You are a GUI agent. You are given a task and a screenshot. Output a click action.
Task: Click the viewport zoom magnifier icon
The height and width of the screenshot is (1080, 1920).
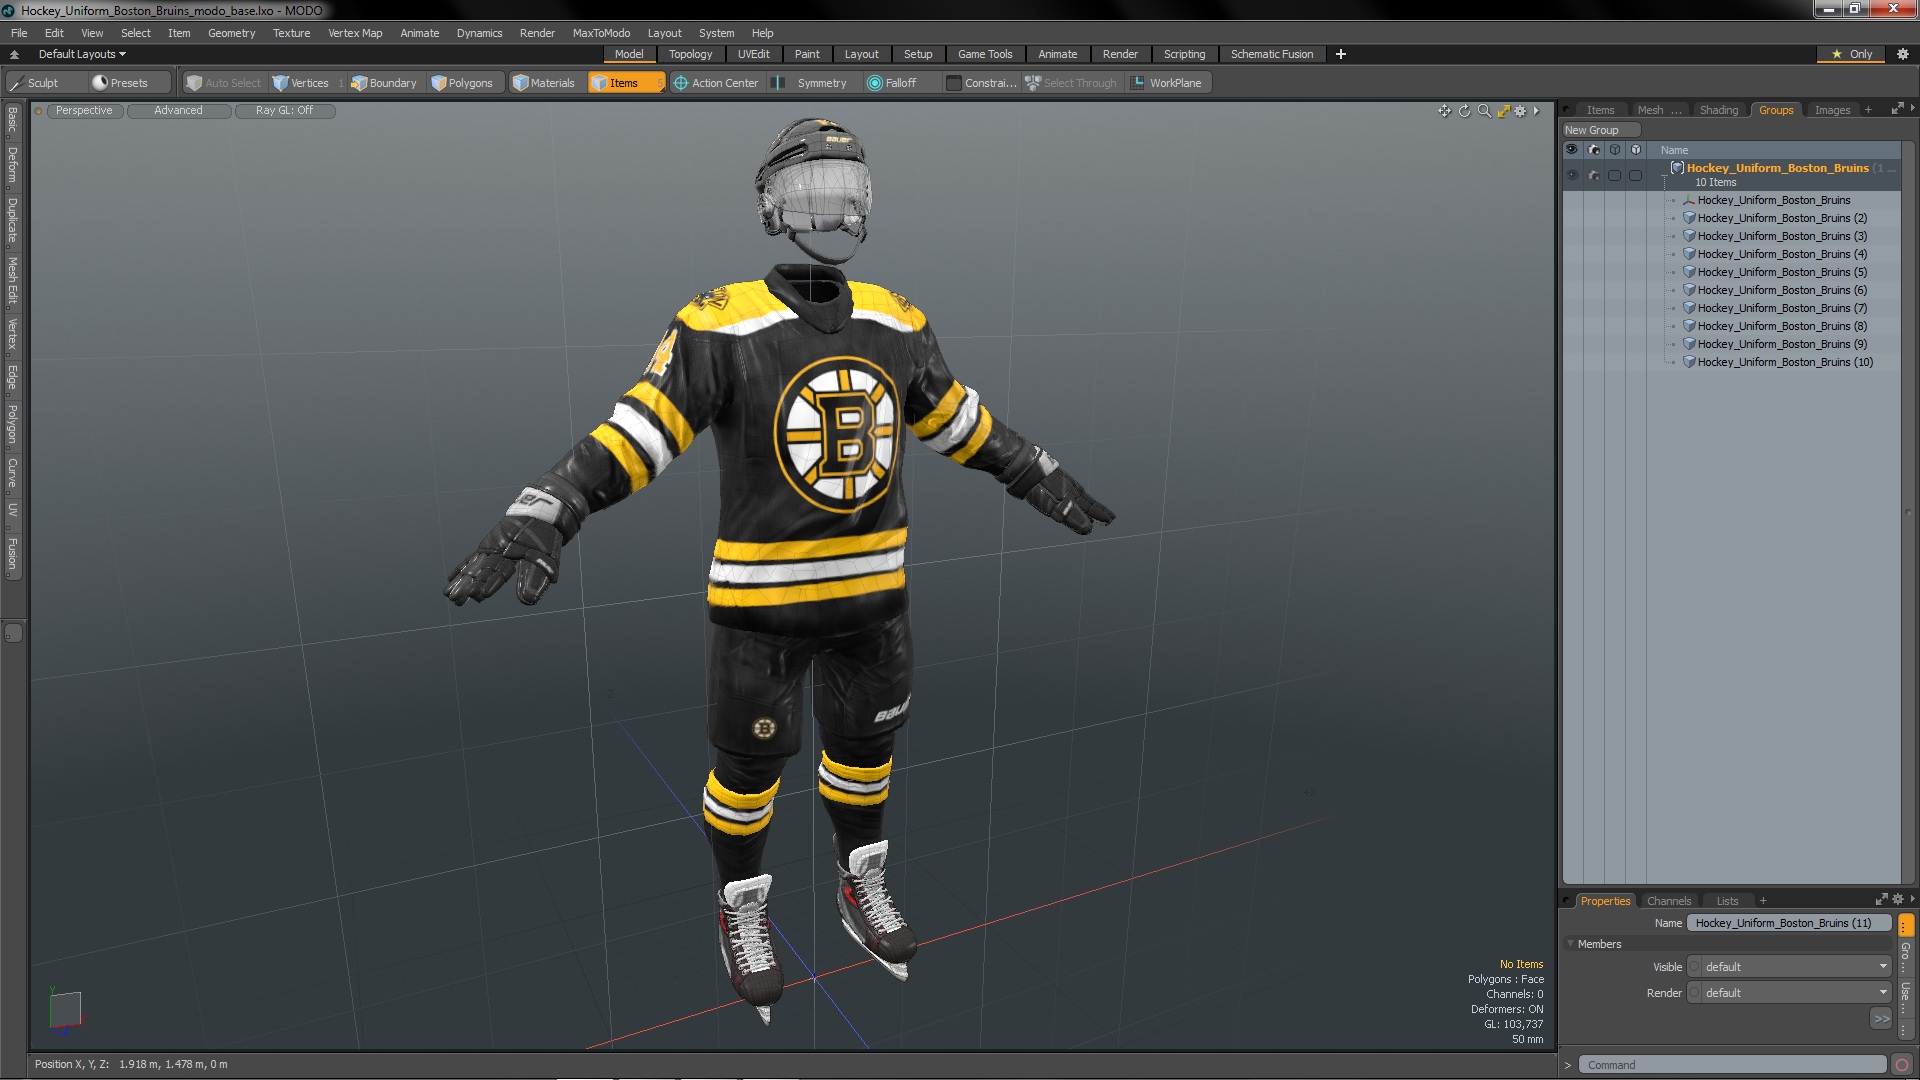[x=1484, y=111]
